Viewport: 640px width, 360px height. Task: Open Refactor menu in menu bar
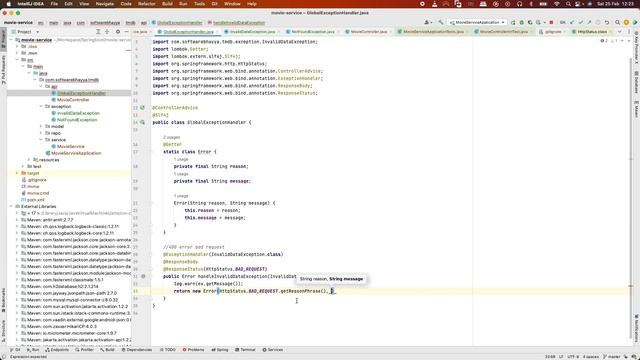click(x=147, y=4)
